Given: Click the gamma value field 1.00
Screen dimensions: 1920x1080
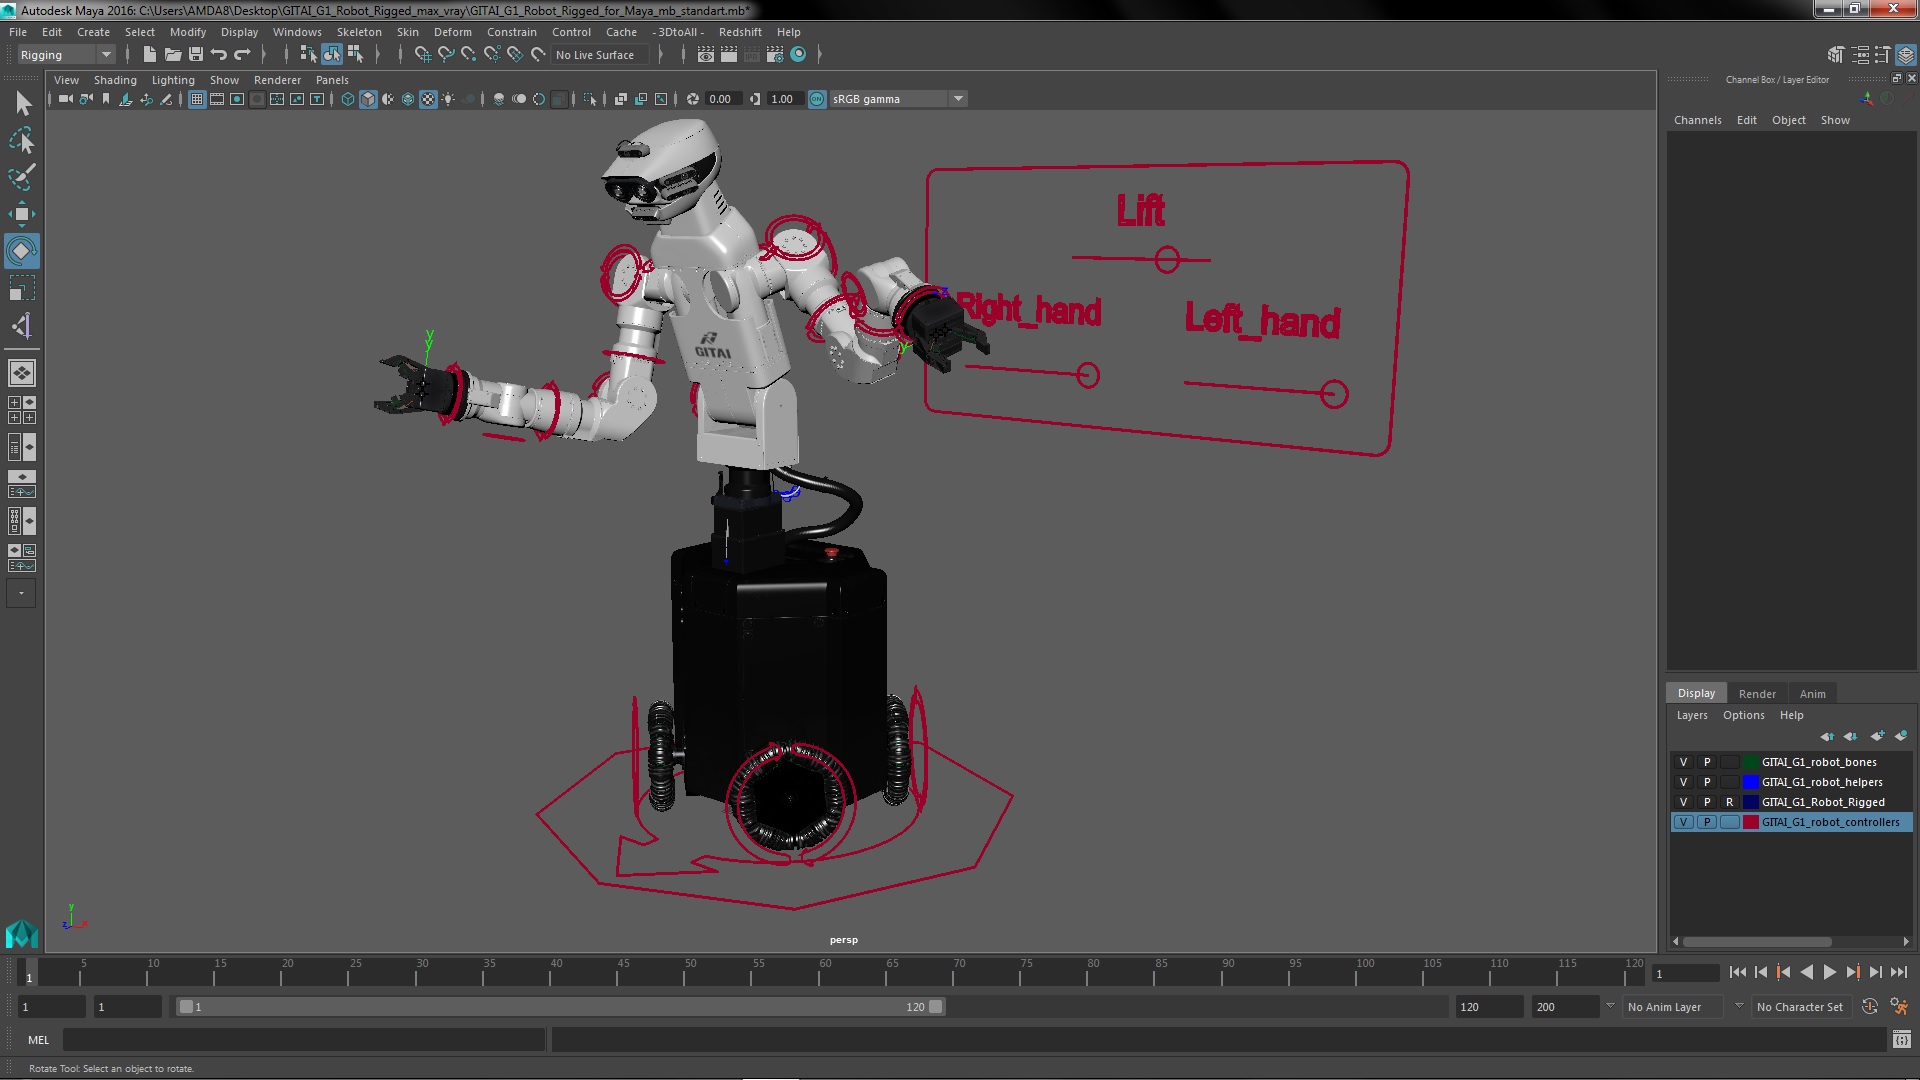Looking at the screenshot, I should [x=785, y=99].
